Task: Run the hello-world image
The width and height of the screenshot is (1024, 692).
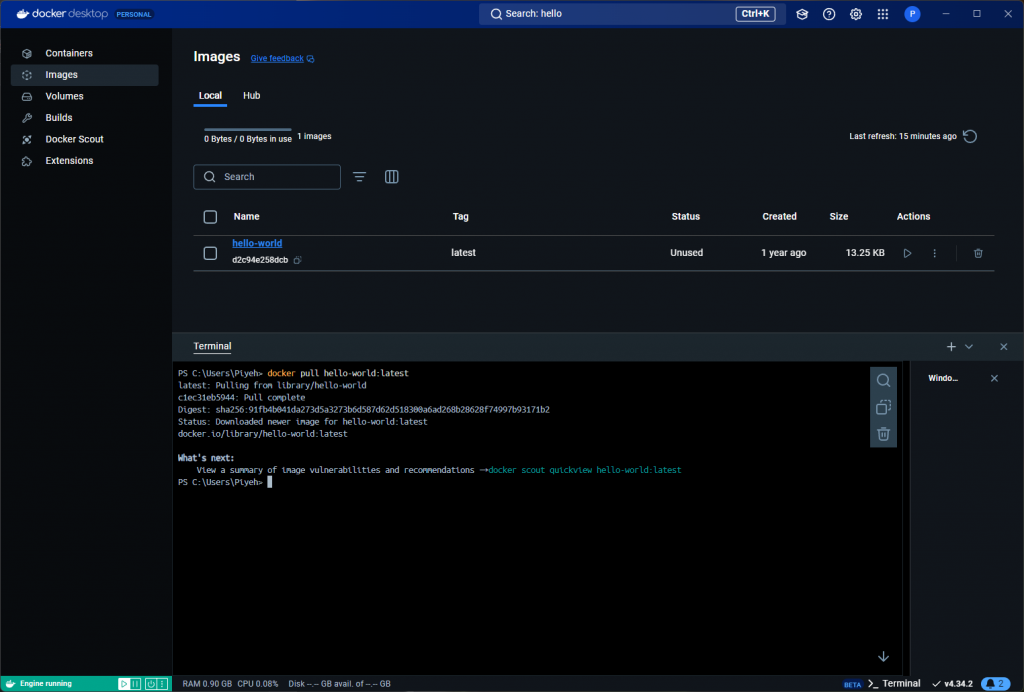Action: pyautogui.click(x=907, y=253)
